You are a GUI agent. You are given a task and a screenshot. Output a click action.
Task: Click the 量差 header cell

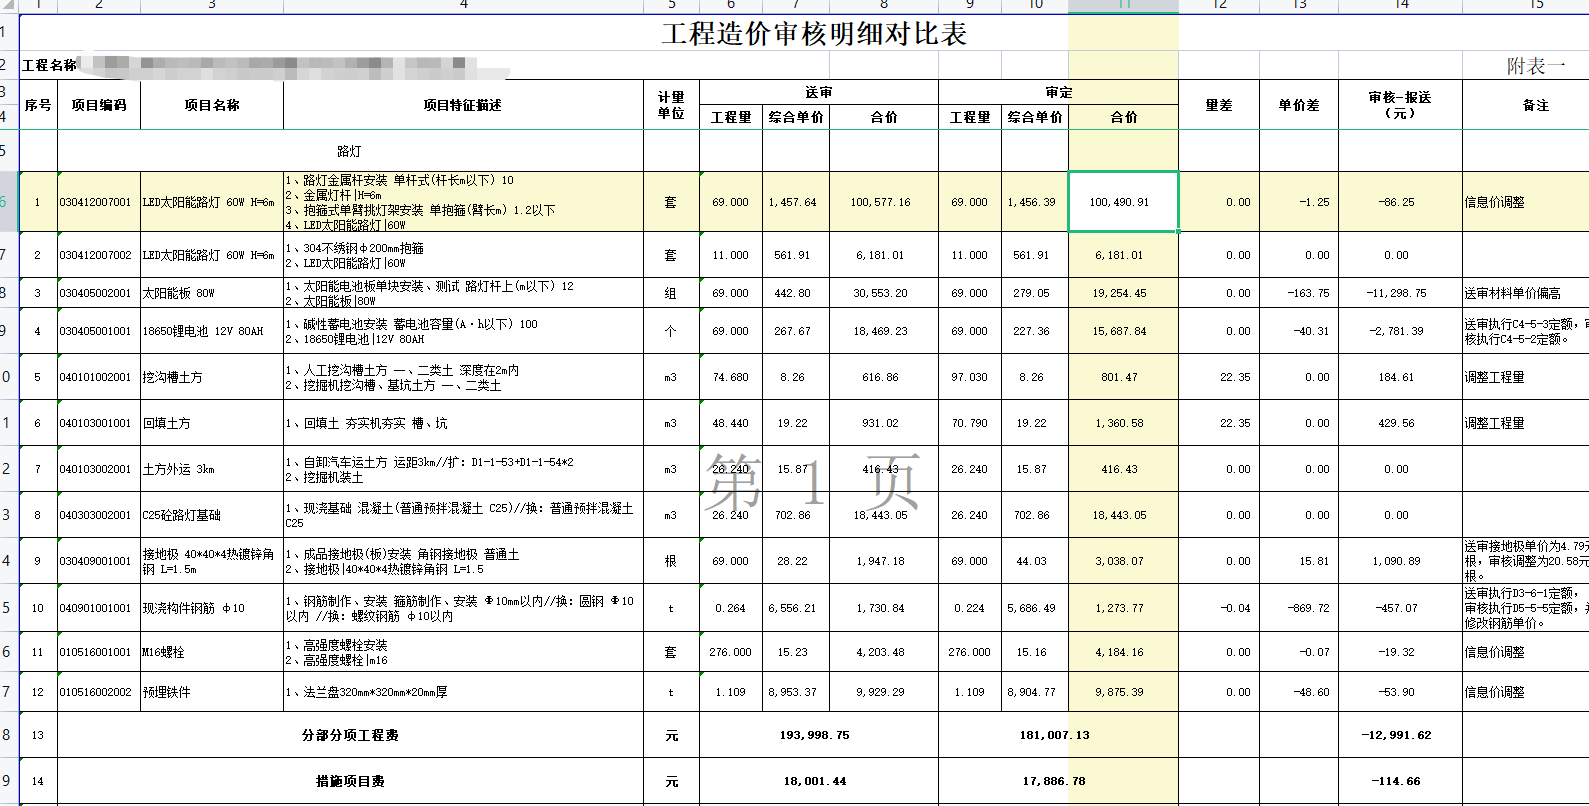click(1219, 105)
